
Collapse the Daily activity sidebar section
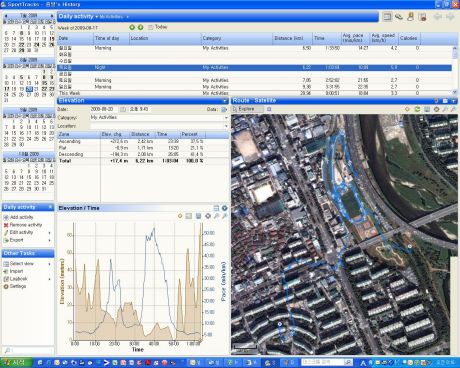click(x=50, y=207)
